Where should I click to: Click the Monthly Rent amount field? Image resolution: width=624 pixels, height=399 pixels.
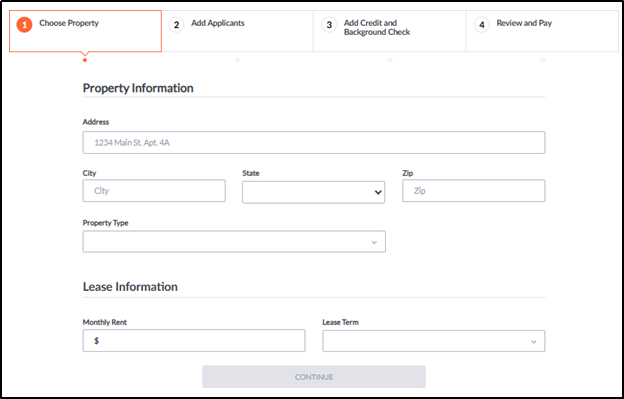point(194,341)
